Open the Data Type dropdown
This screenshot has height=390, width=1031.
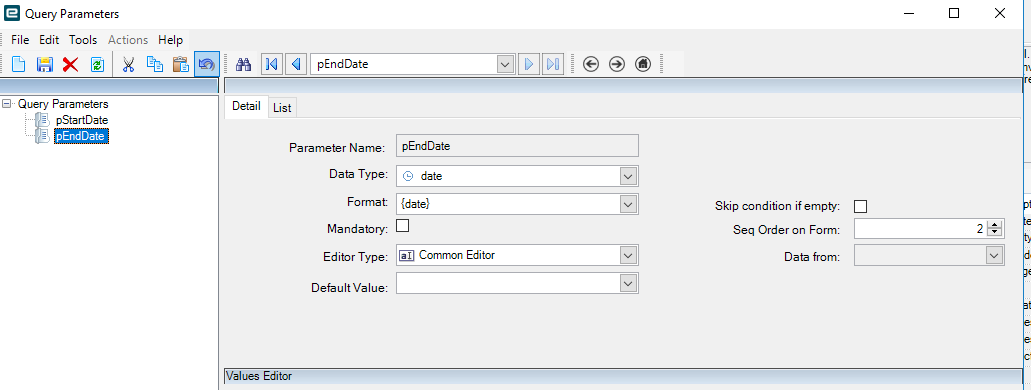click(628, 176)
